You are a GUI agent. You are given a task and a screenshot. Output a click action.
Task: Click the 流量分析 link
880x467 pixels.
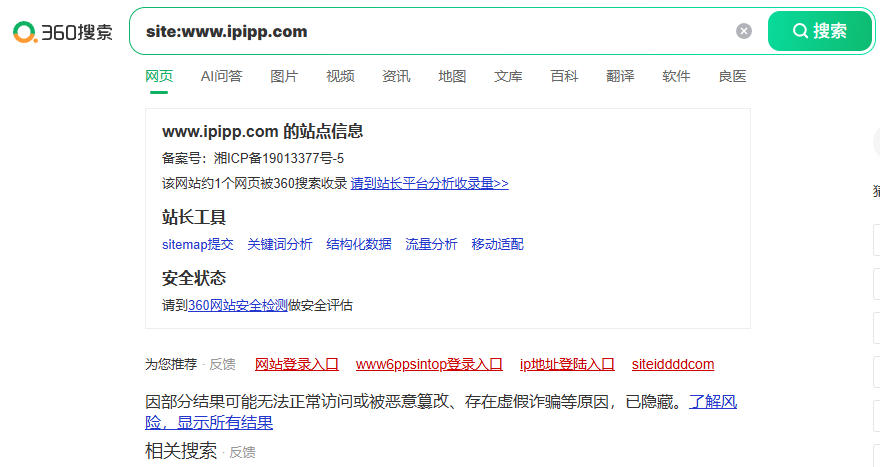point(431,244)
